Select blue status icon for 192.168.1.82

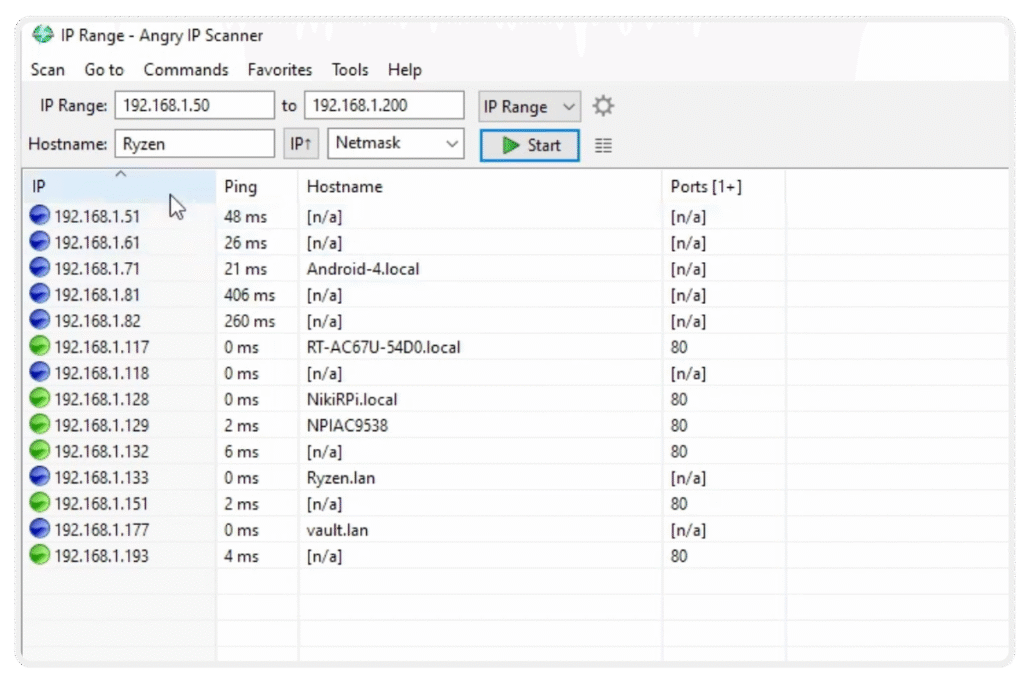point(40,320)
